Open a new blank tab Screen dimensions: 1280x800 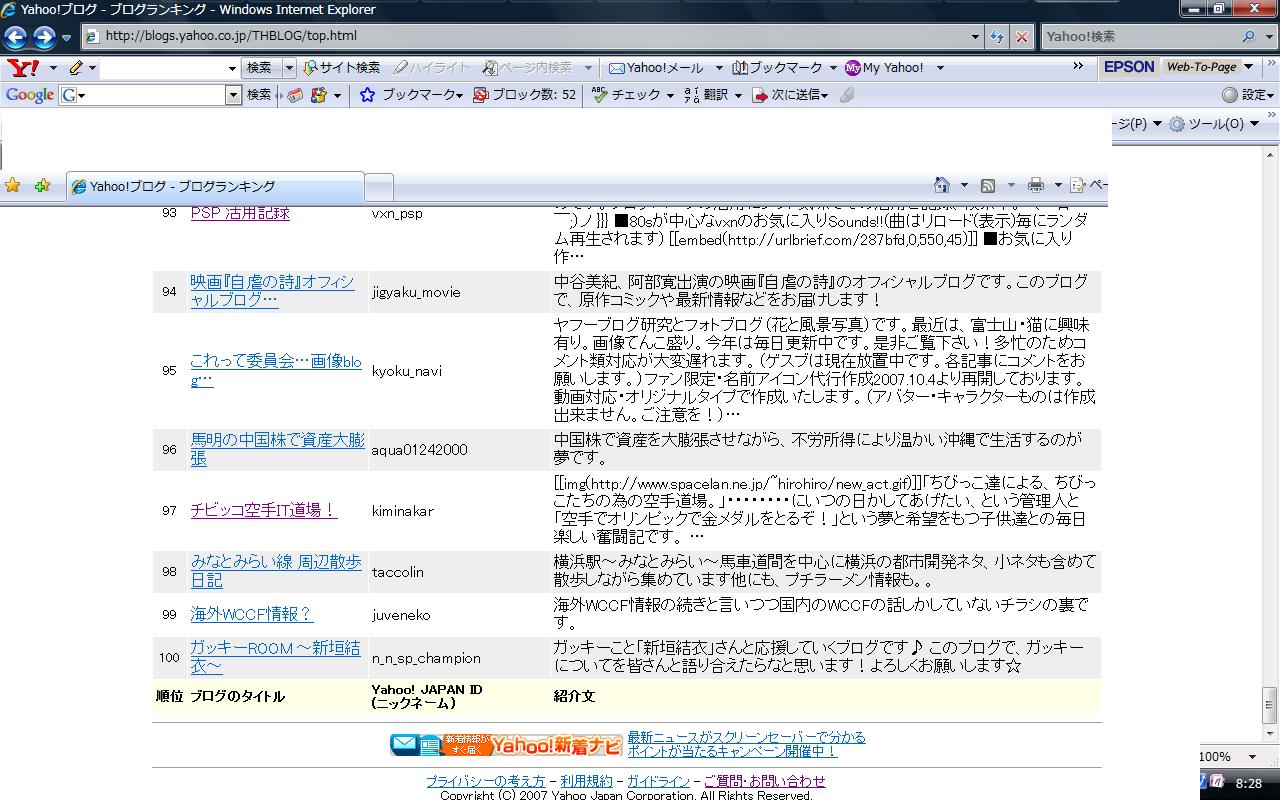click(378, 186)
